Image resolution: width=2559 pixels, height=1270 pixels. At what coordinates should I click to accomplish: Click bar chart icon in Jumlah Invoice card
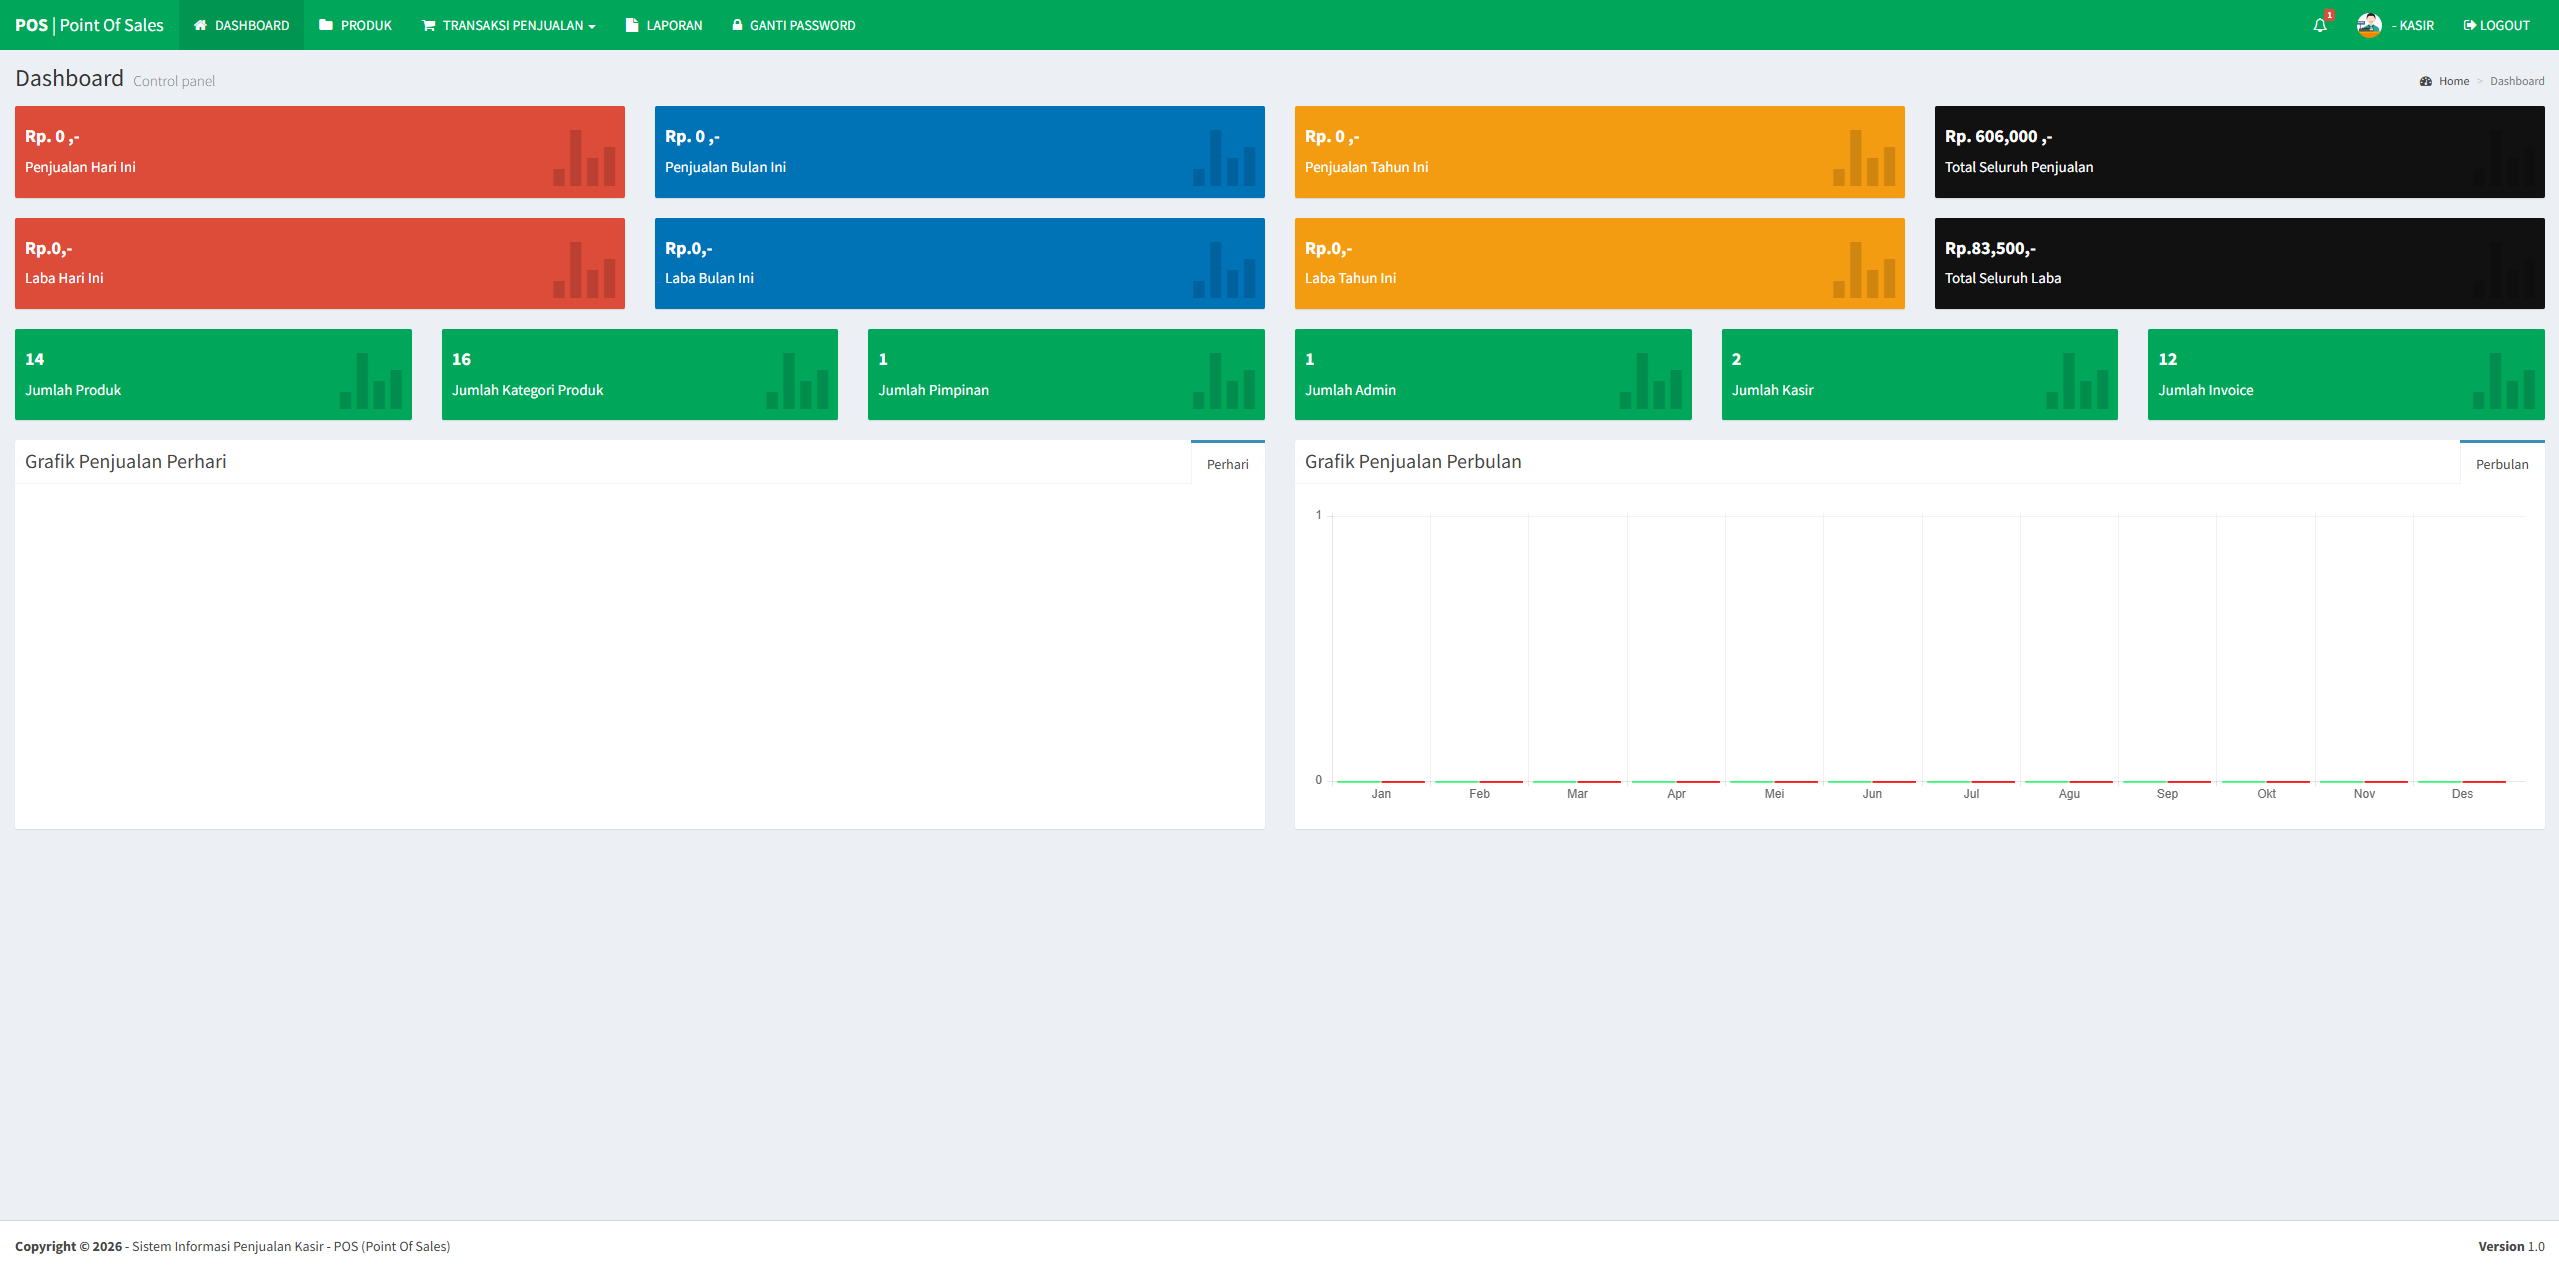coord(2504,381)
